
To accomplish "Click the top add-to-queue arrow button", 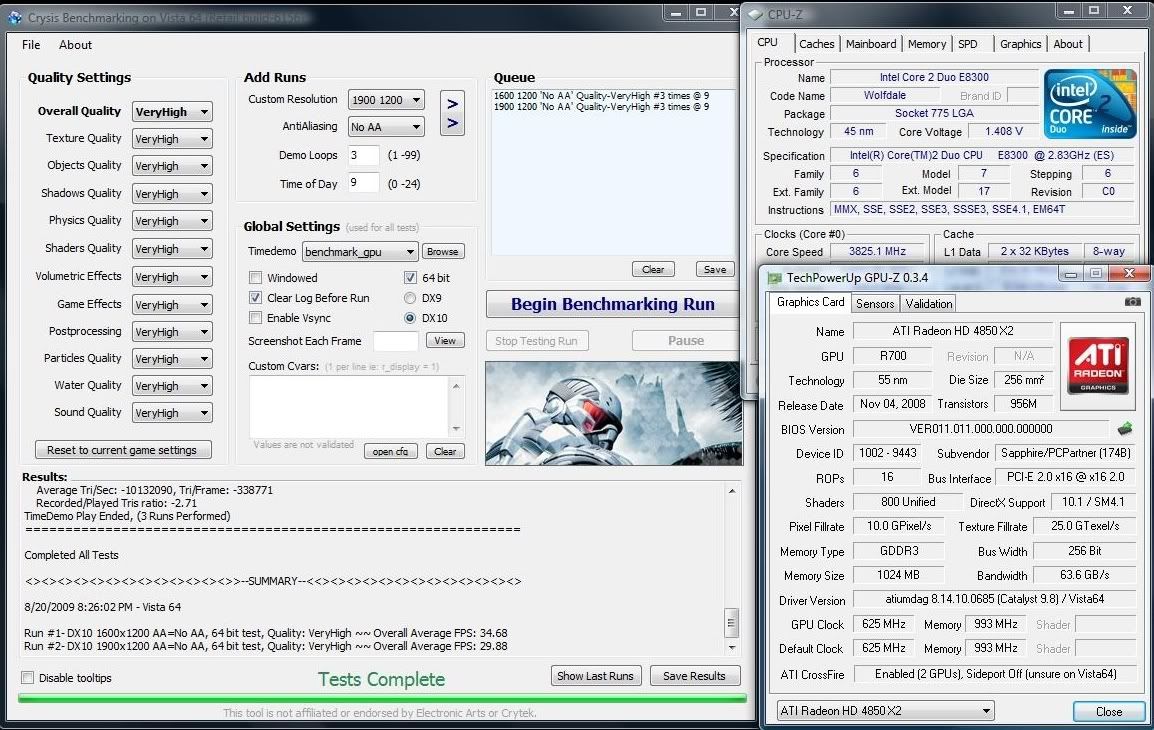I will (x=453, y=104).
